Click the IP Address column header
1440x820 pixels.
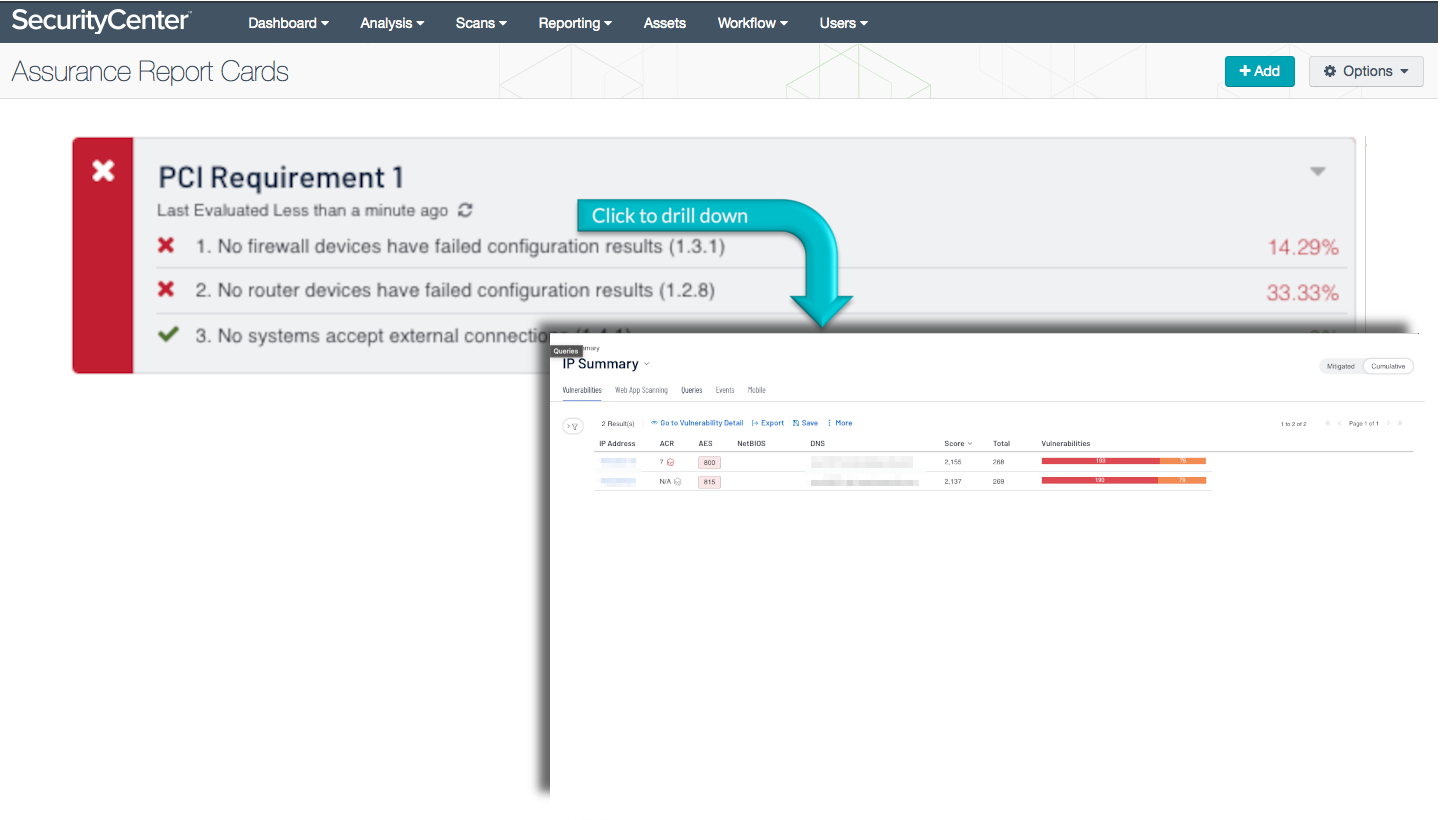(617, 443)
